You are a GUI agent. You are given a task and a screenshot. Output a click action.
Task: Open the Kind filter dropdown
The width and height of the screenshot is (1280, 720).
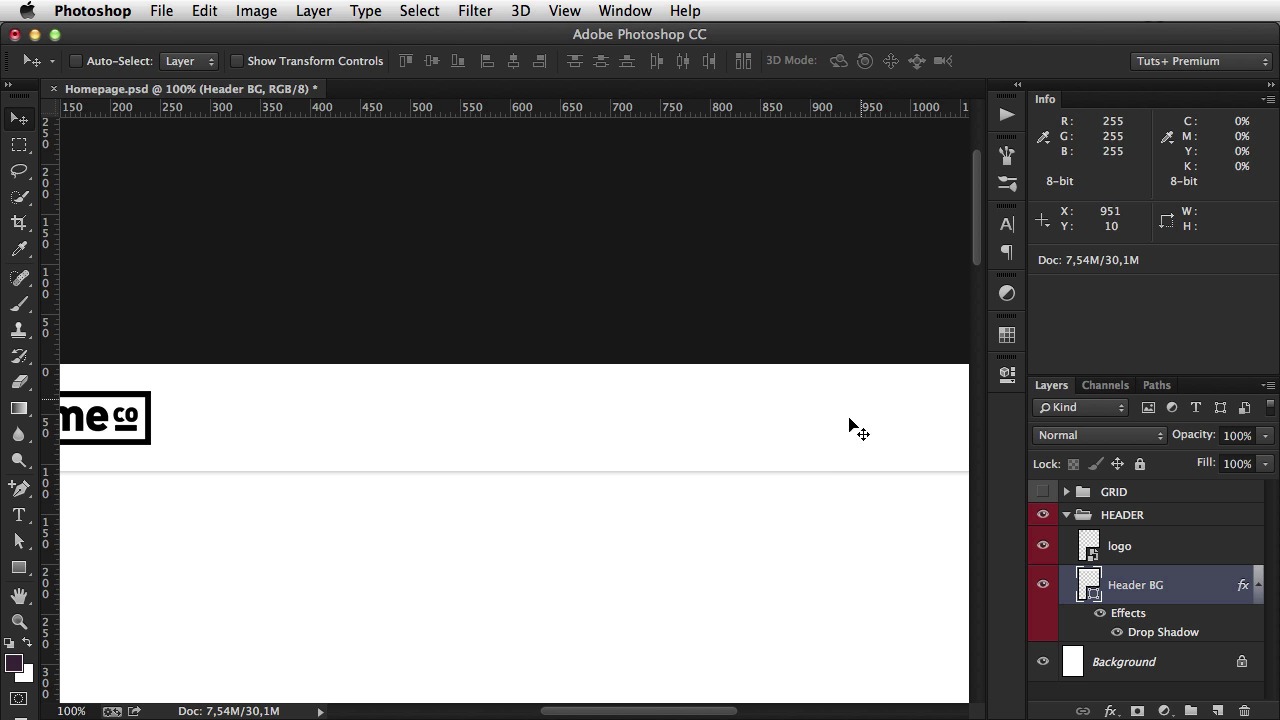pos(1081,407)
